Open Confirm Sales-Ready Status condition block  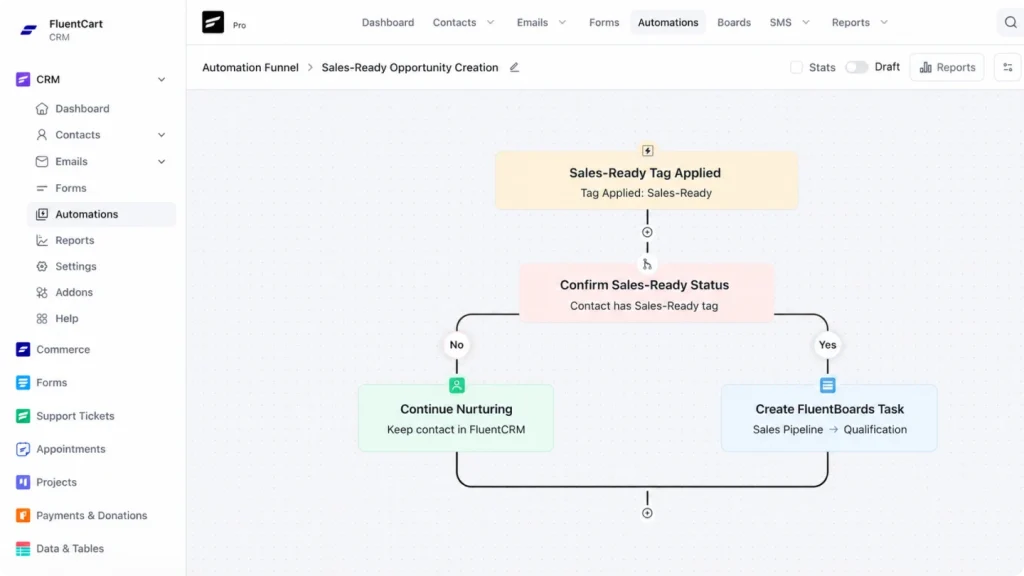click(647, 293)
